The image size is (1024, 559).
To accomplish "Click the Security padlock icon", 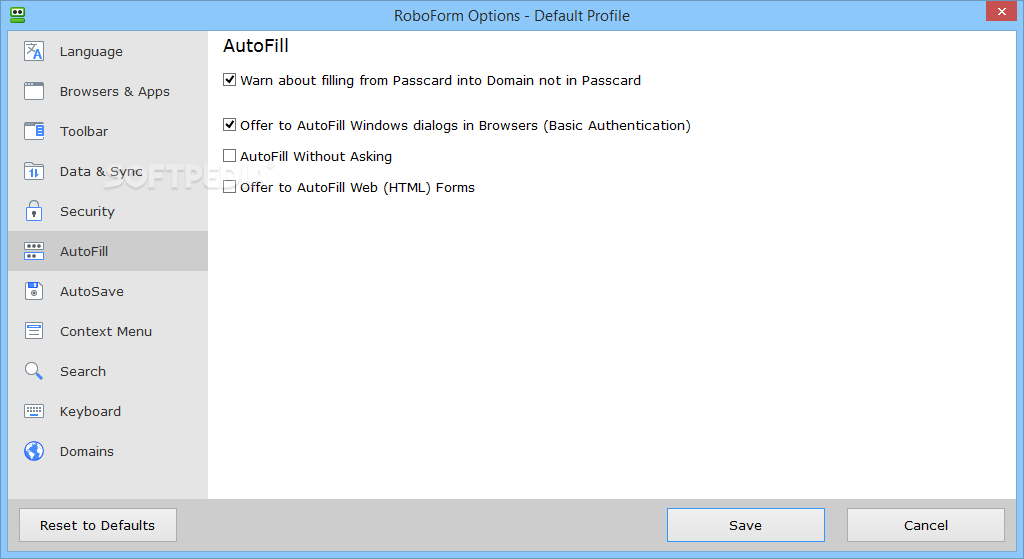I will [x=33, y=211].
